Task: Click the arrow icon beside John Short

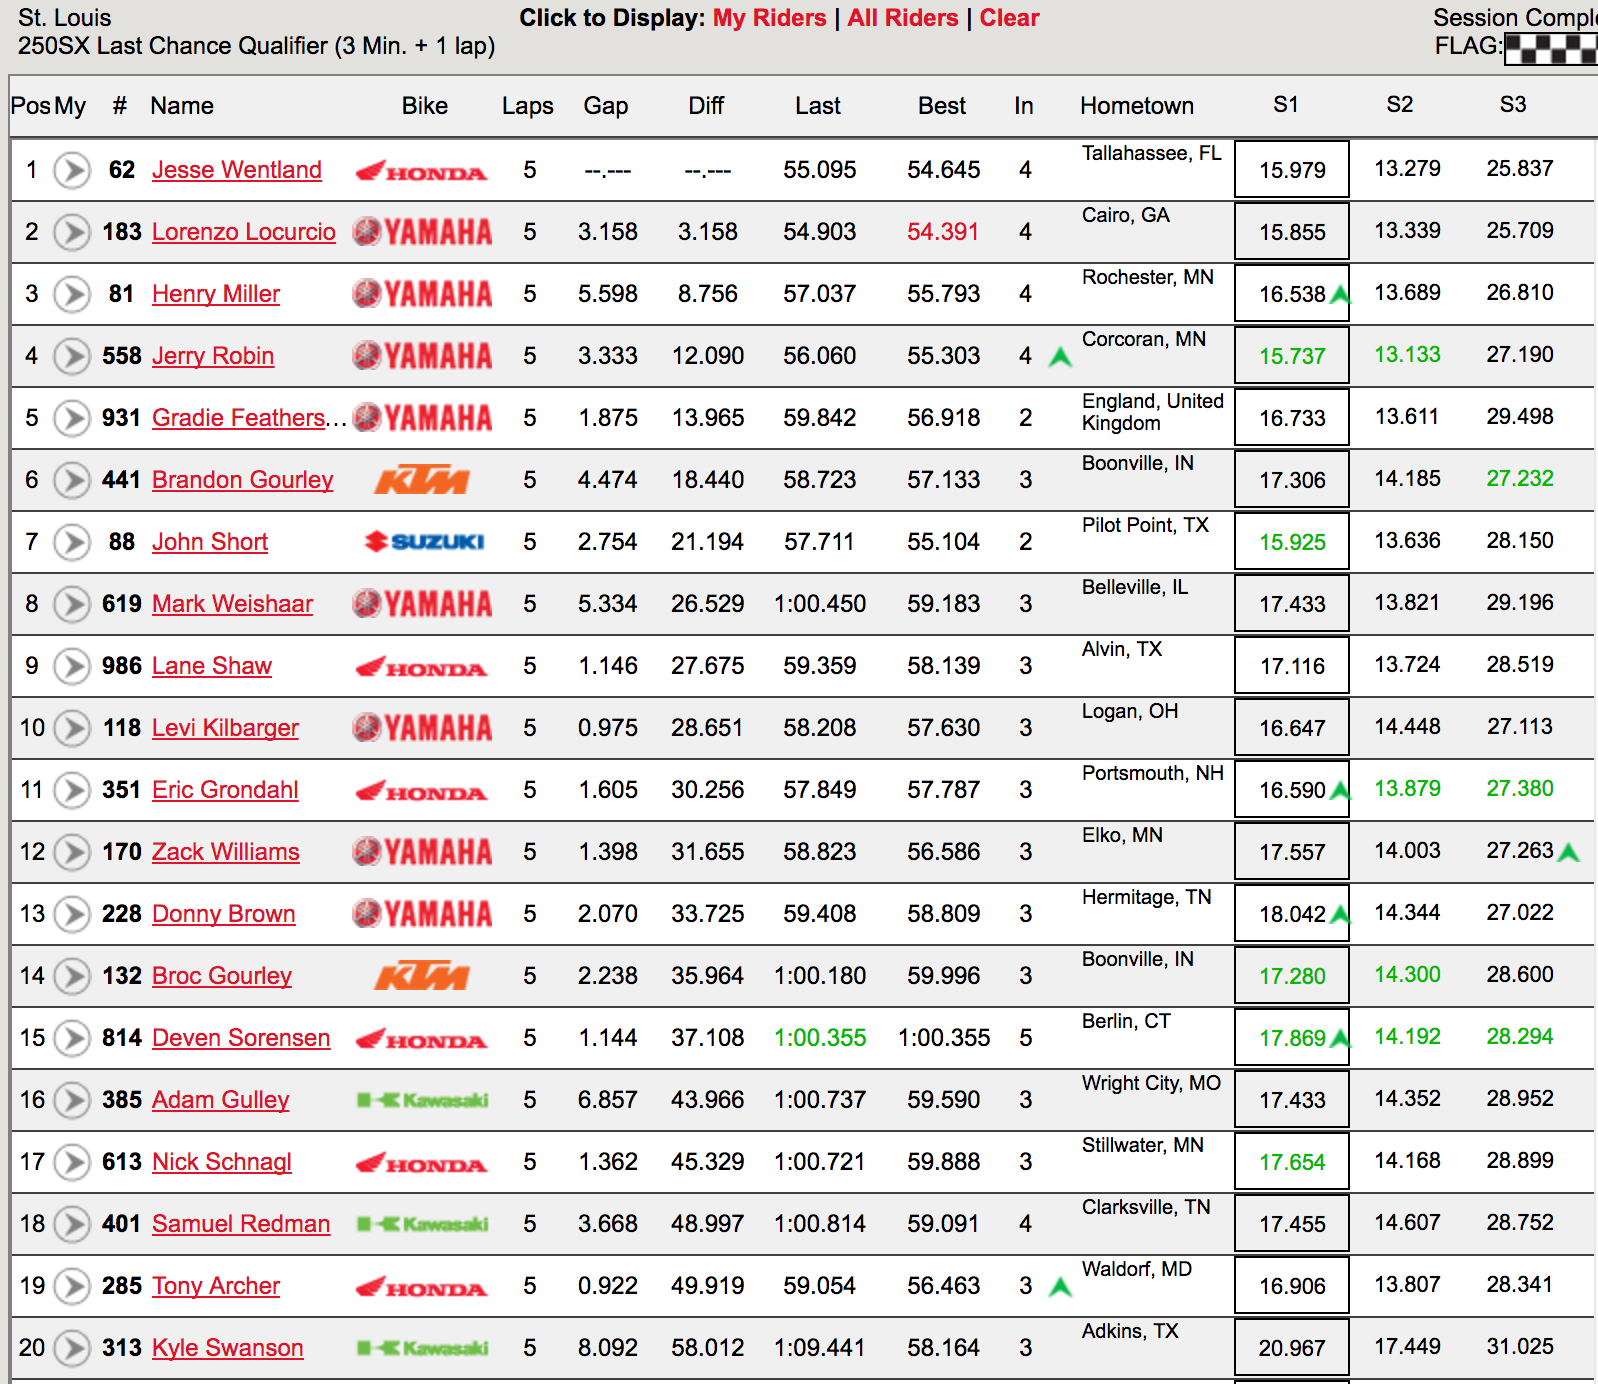Action: coord(72,542)
